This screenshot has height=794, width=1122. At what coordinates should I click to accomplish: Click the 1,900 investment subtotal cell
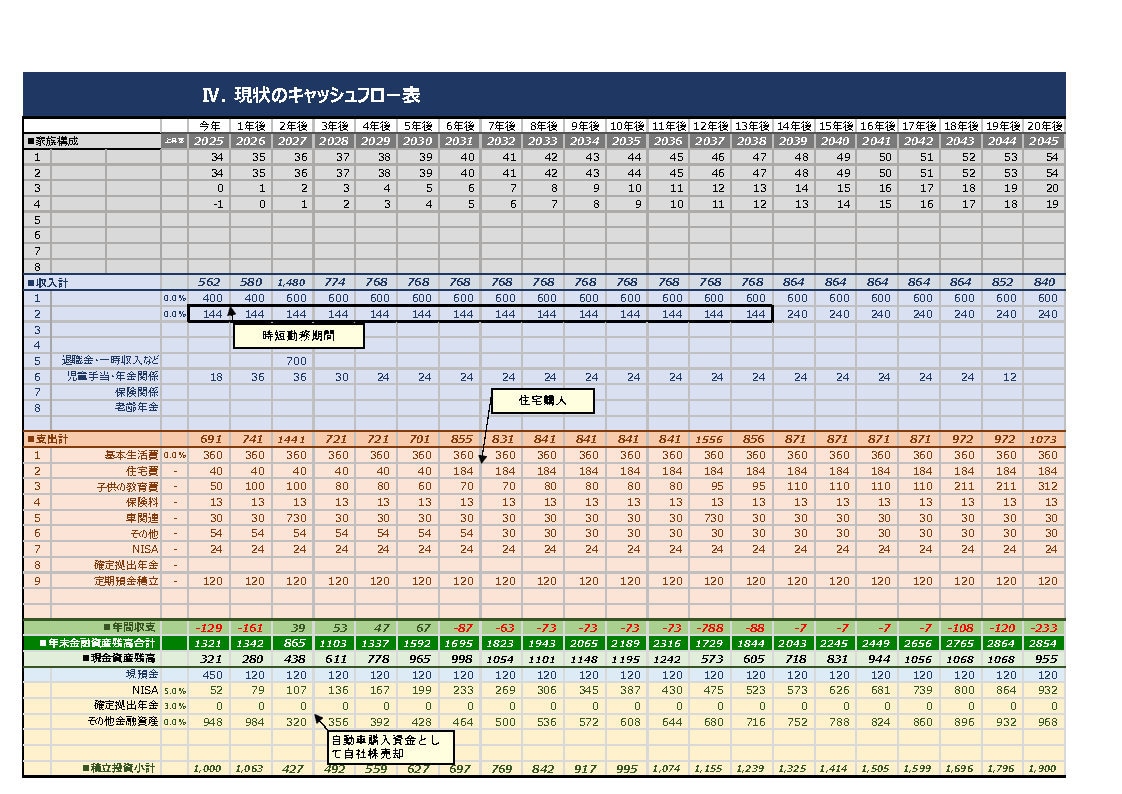point(1044,768)
